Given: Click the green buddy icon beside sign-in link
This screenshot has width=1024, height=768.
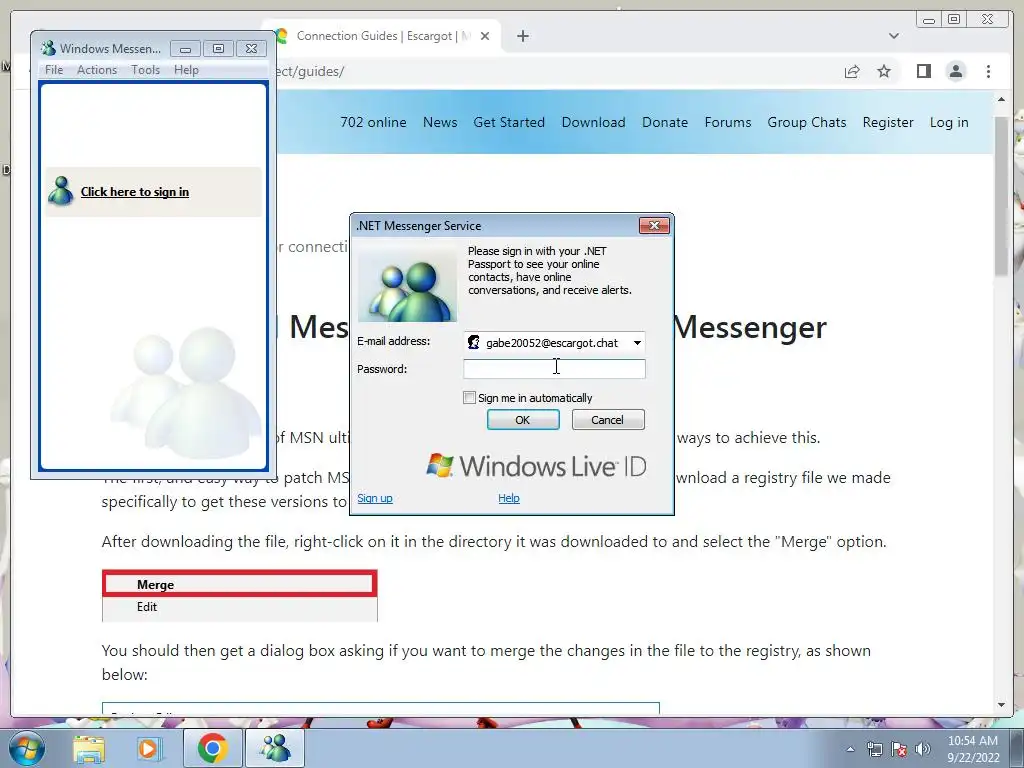Looking at the screenshot, I should click(61, 191).
